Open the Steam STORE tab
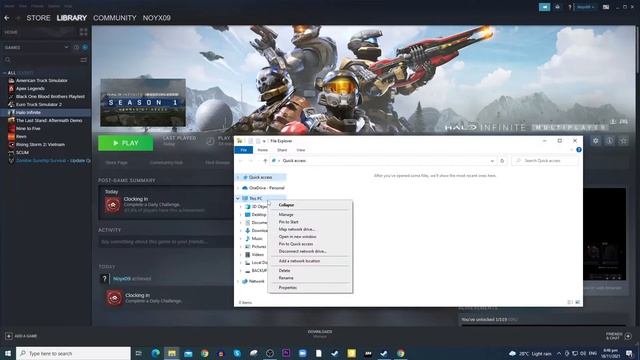640x360 pixels. 38,18
